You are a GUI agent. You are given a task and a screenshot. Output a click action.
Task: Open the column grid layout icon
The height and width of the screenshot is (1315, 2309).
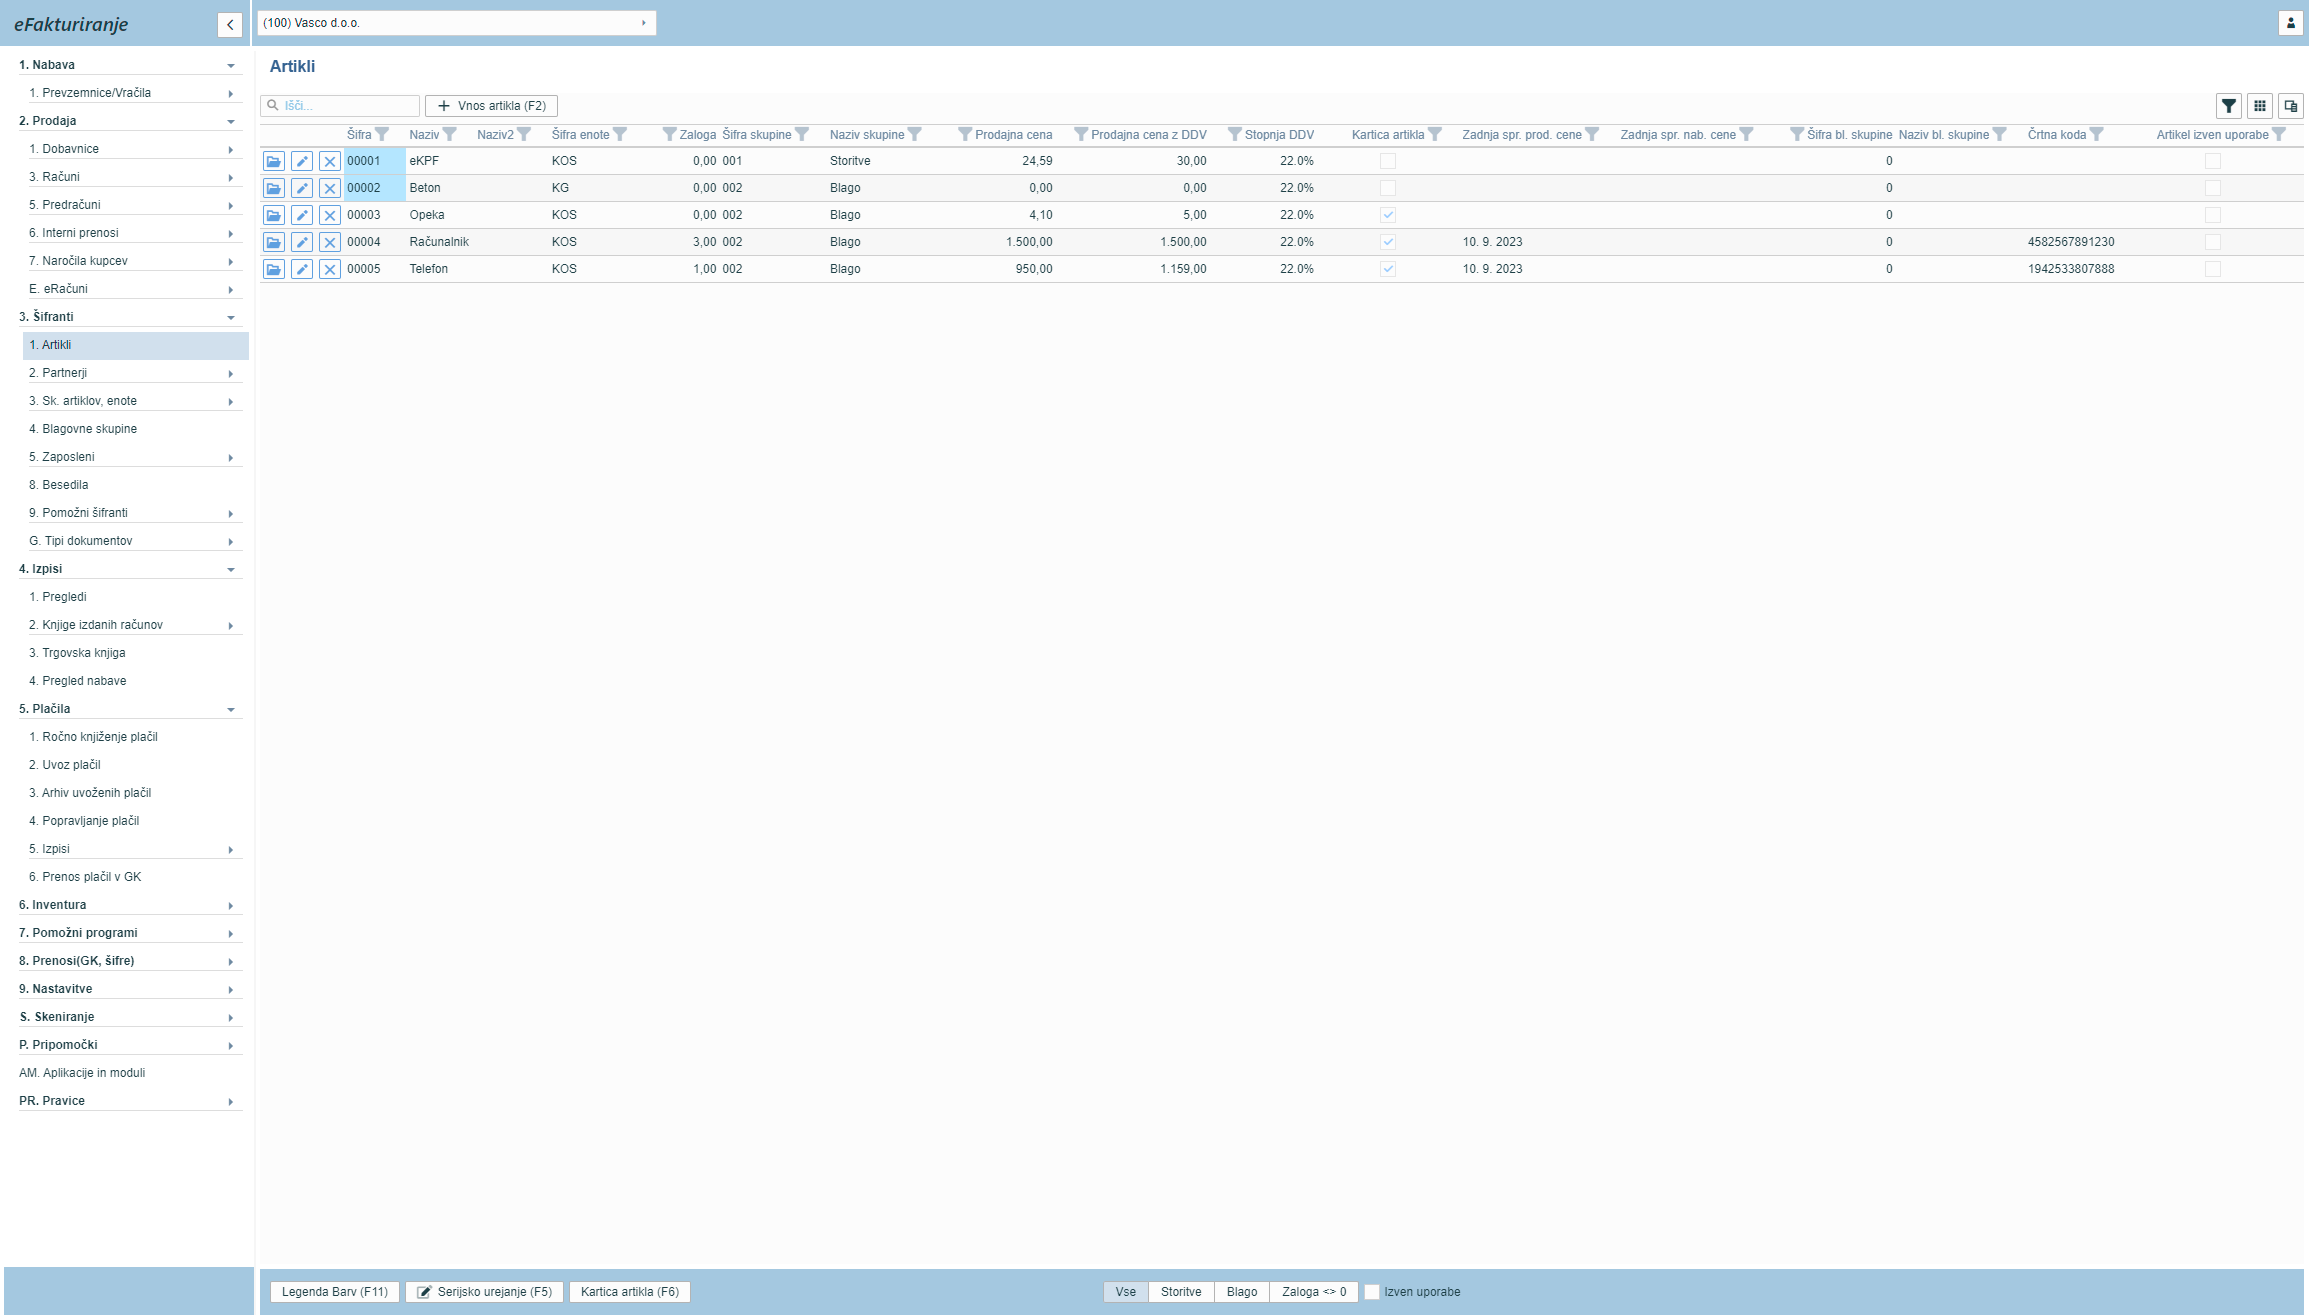2260,106
